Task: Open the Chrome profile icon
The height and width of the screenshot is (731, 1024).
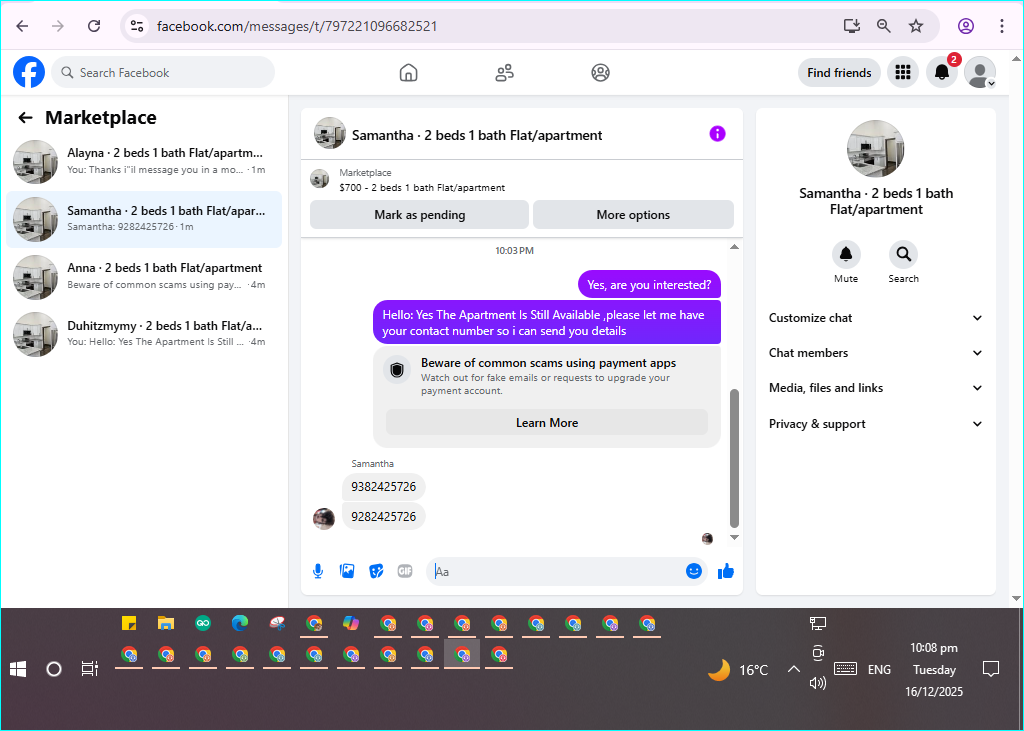Action: pyautogui.click(x=966, y=26)
